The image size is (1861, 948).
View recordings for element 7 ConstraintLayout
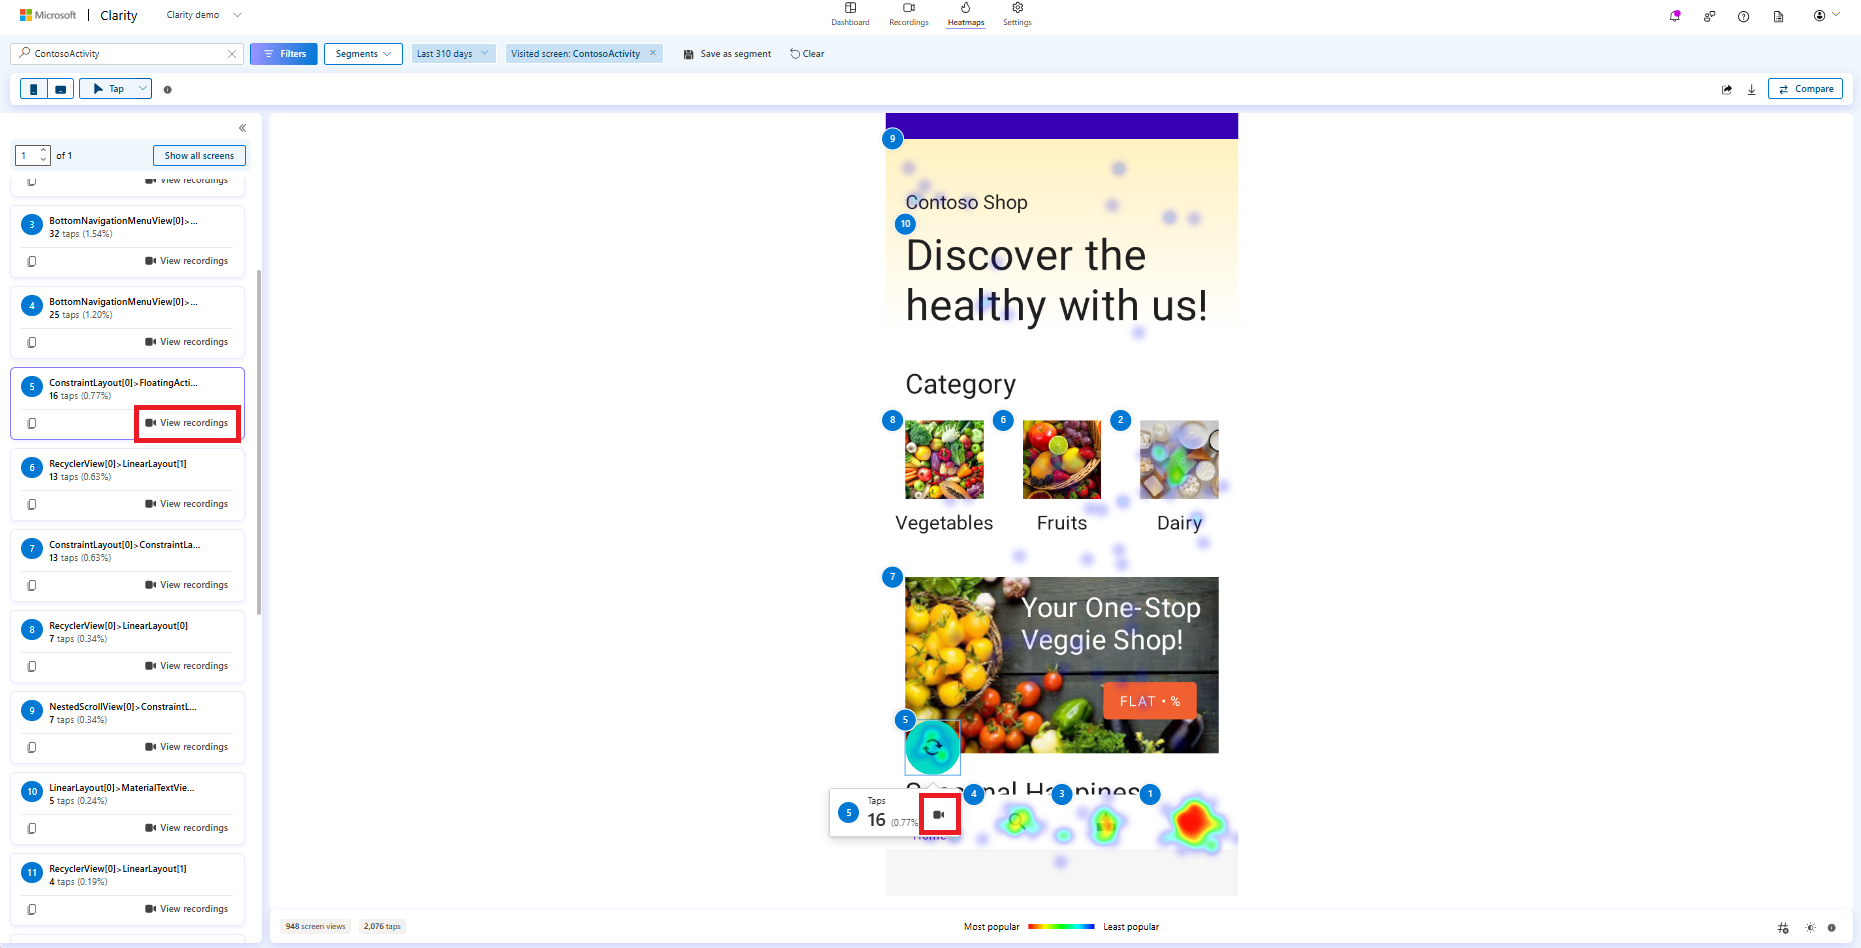coord(187,585)
